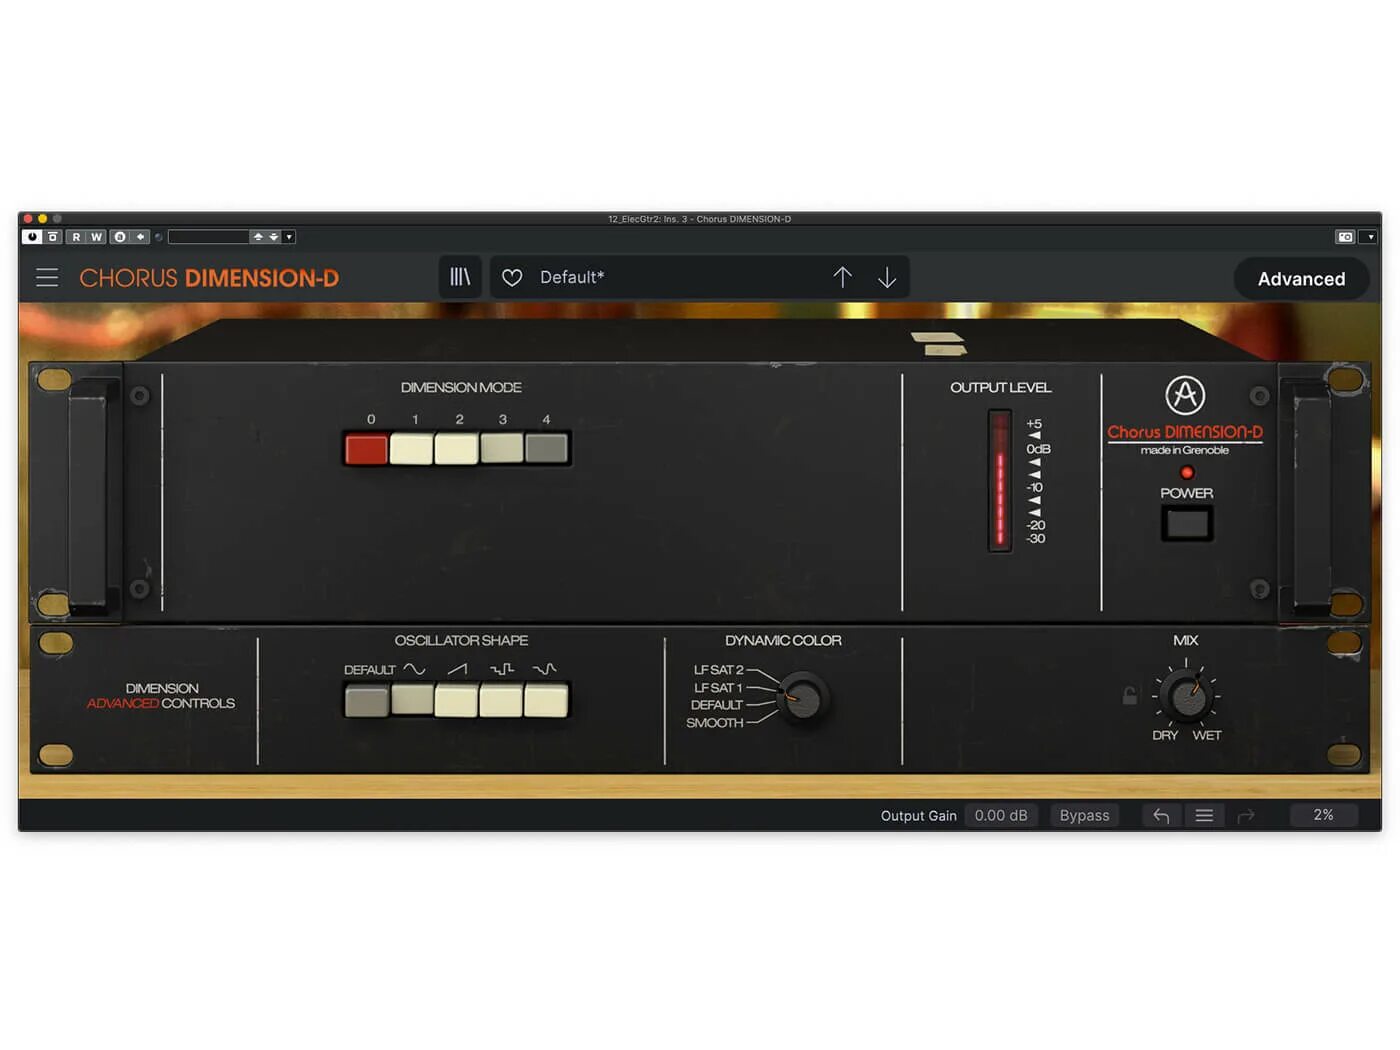Load the previous preset with up arrow
Screen dimensions: 1400x1050
pos(842,277)
